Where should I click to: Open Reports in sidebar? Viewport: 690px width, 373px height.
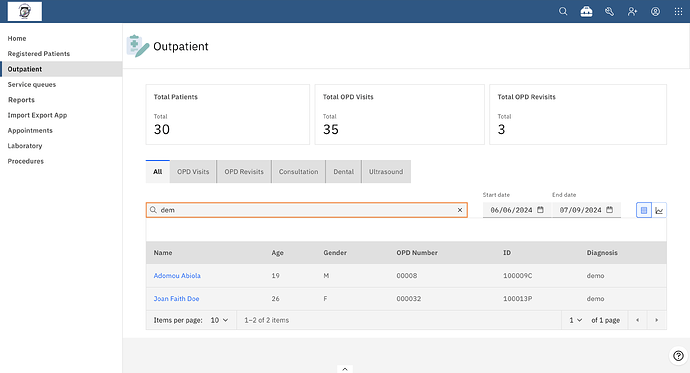(x=61, y=100)
